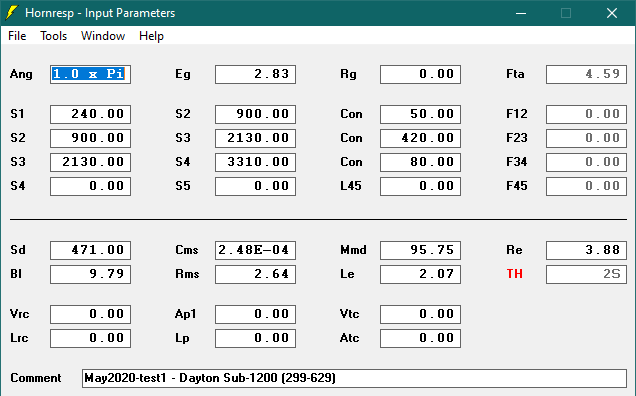Open the Tools menu

pyautogui.click(x=53, y=36)
